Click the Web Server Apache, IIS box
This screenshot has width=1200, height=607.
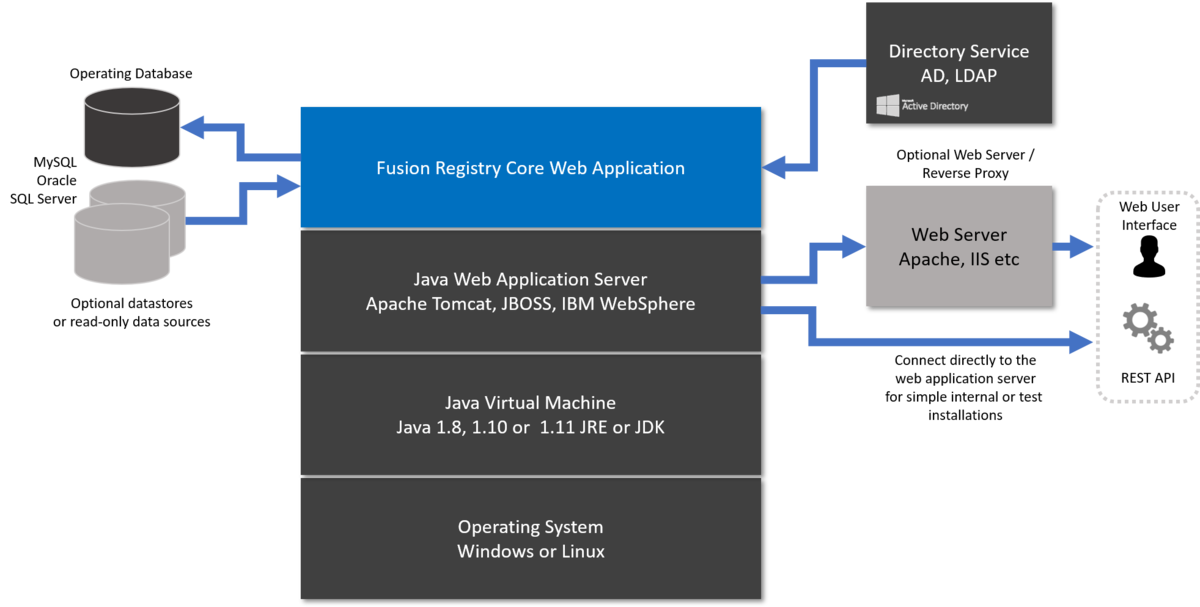coord(958,246)
